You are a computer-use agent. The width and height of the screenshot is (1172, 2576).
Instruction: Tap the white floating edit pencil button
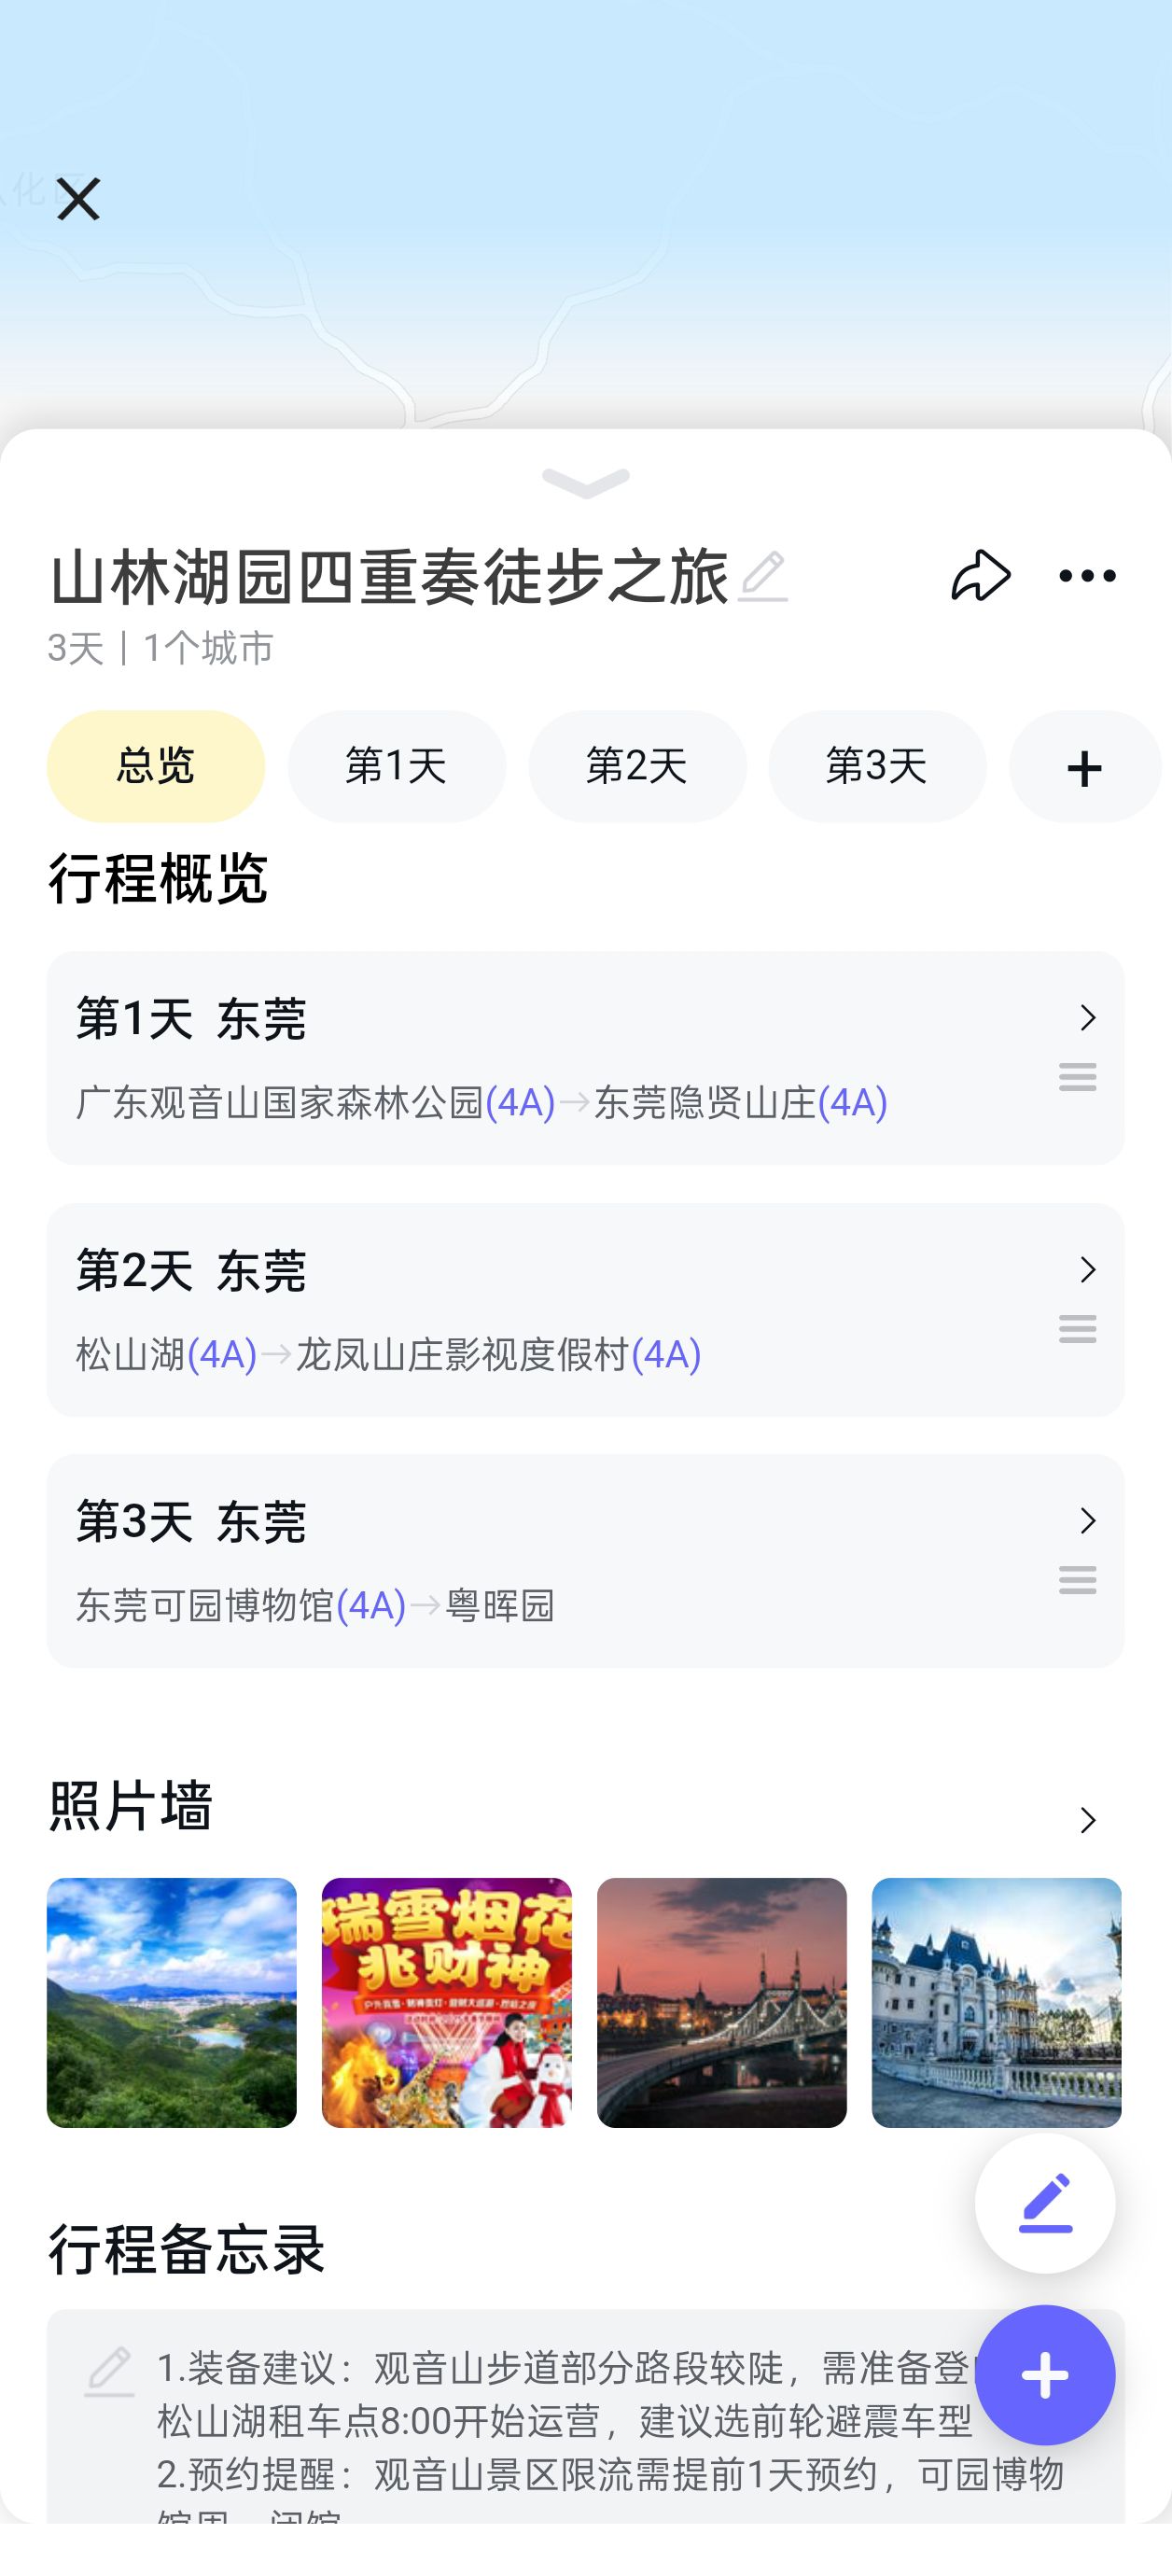tap(1044, 2203)
